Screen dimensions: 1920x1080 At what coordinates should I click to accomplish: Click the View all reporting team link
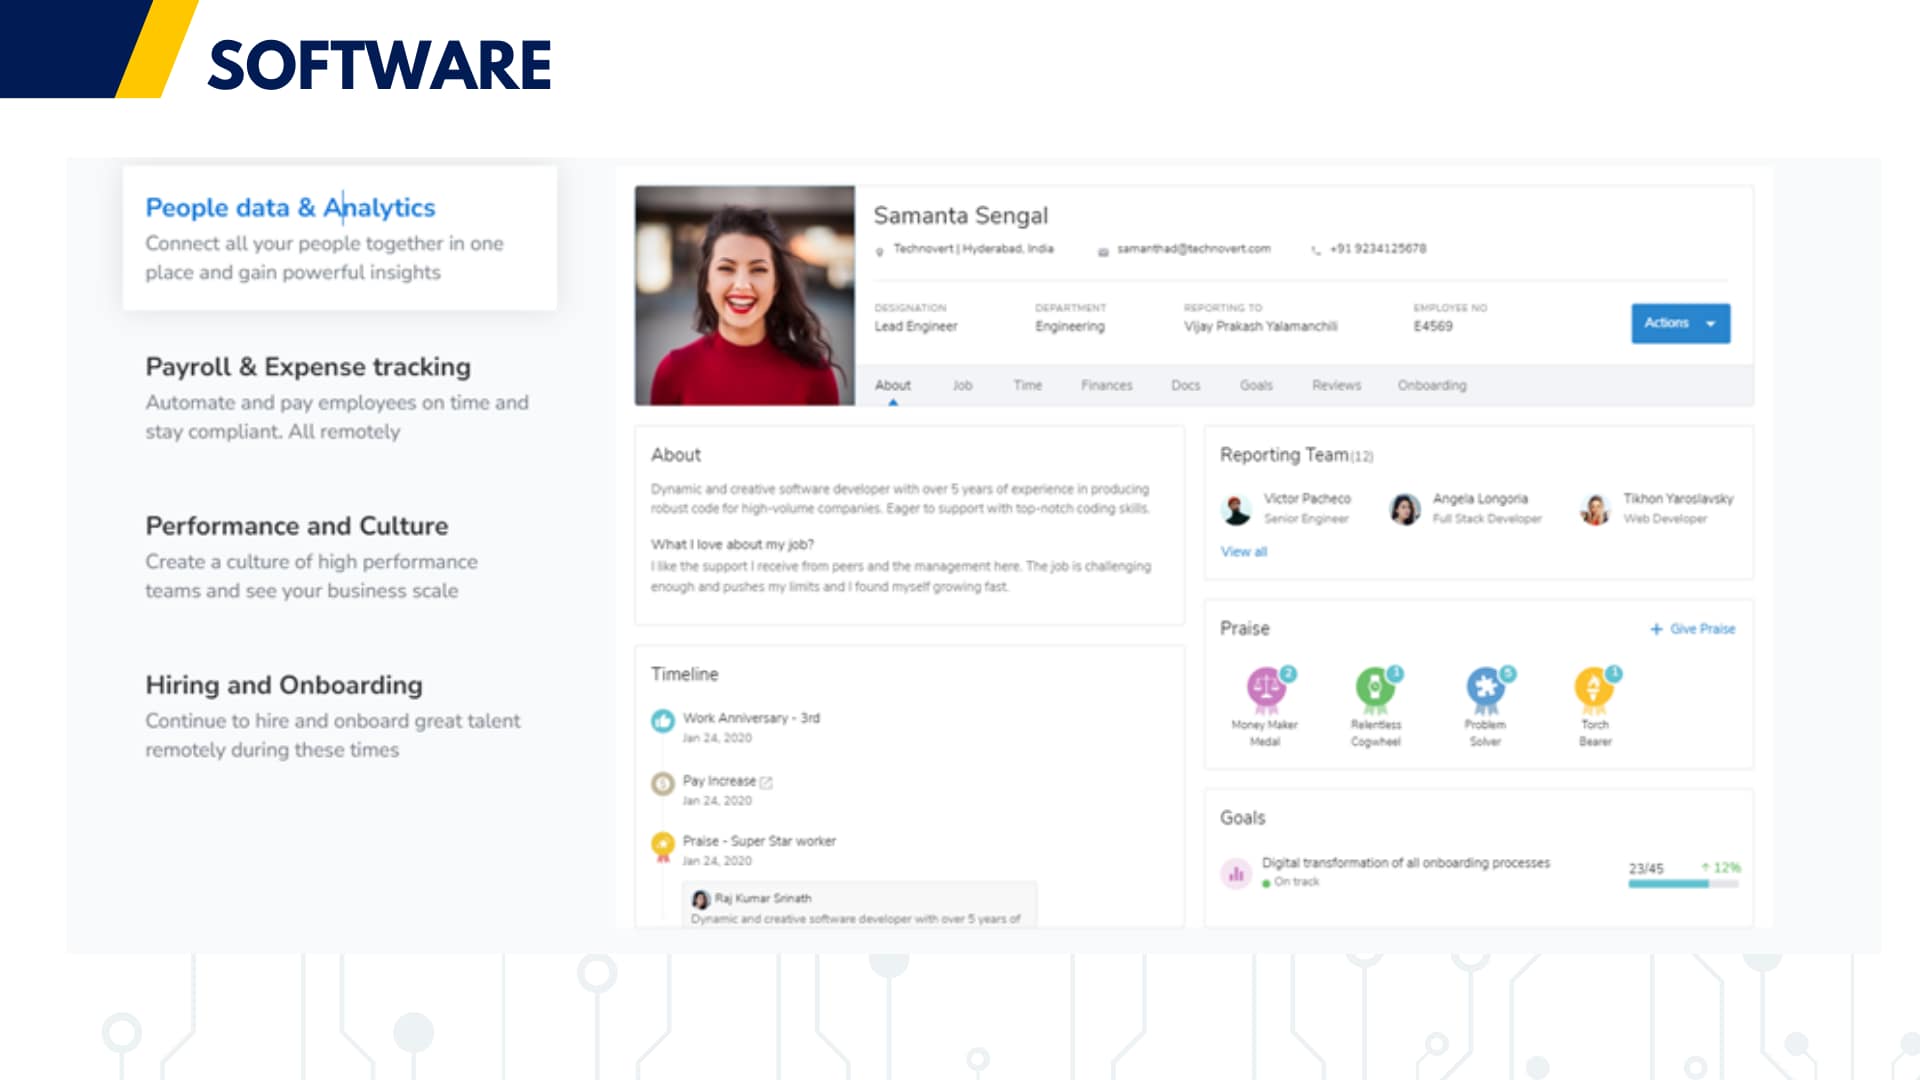[1243, 551]
